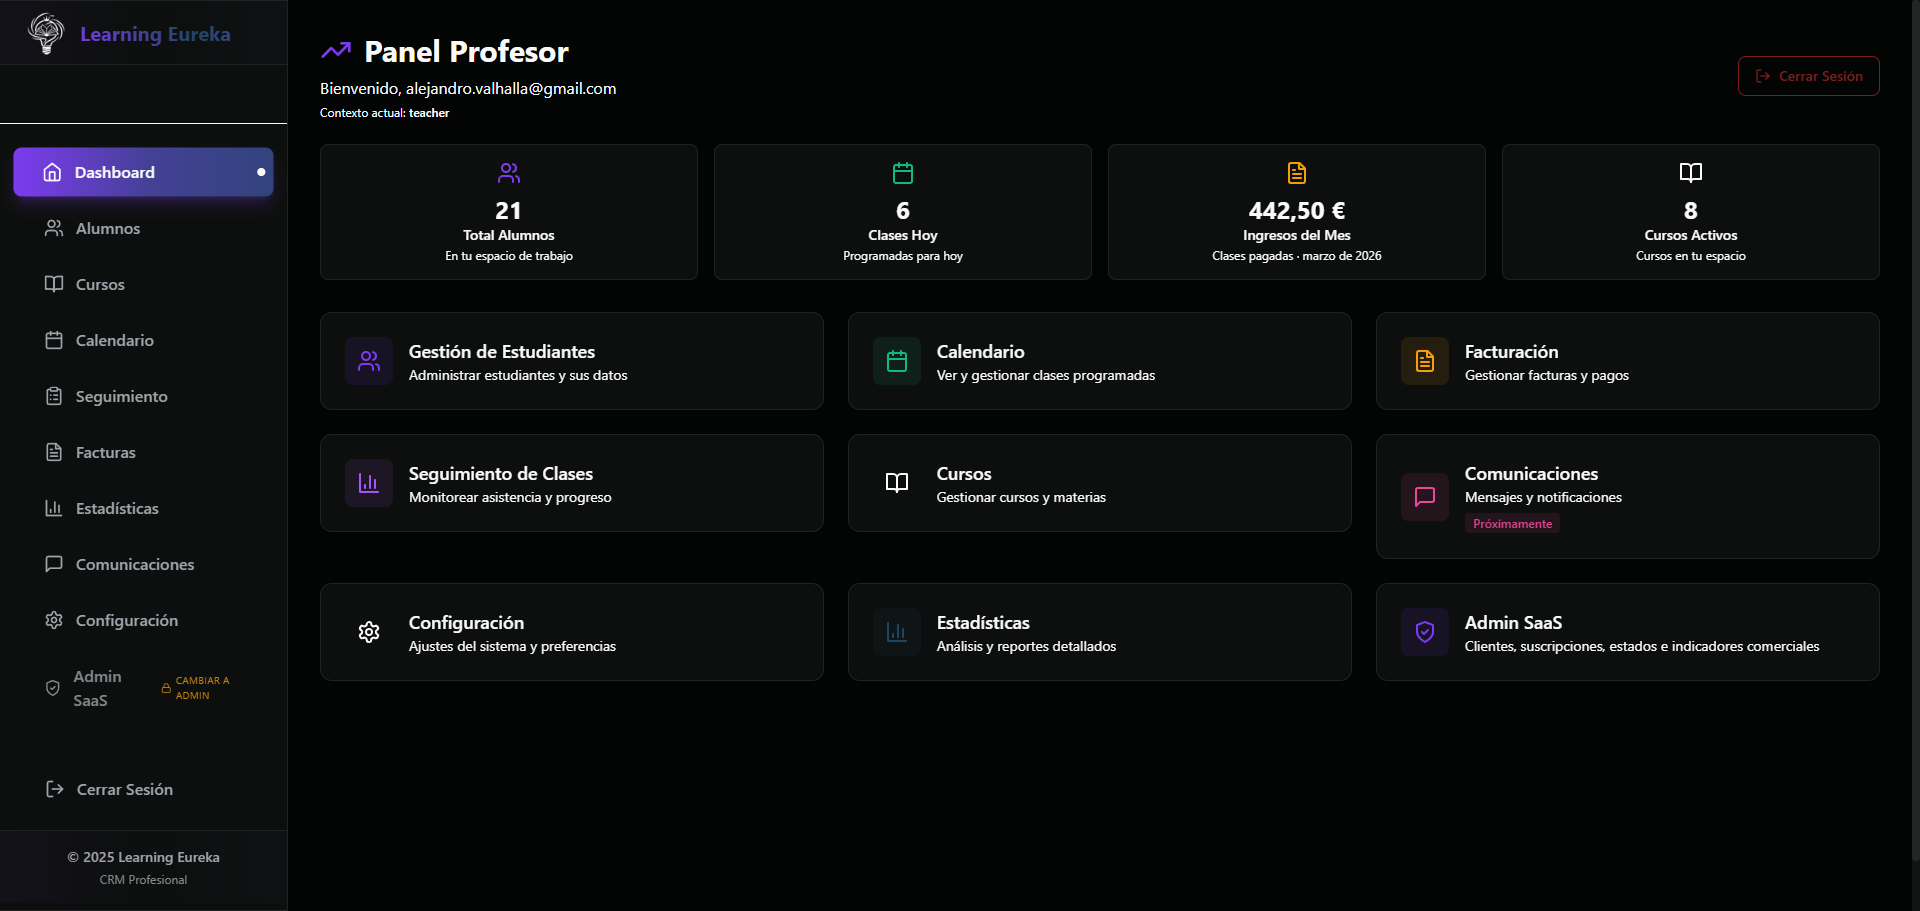Click the Cerrar Sesión button top right

[x=1808, y=76]
